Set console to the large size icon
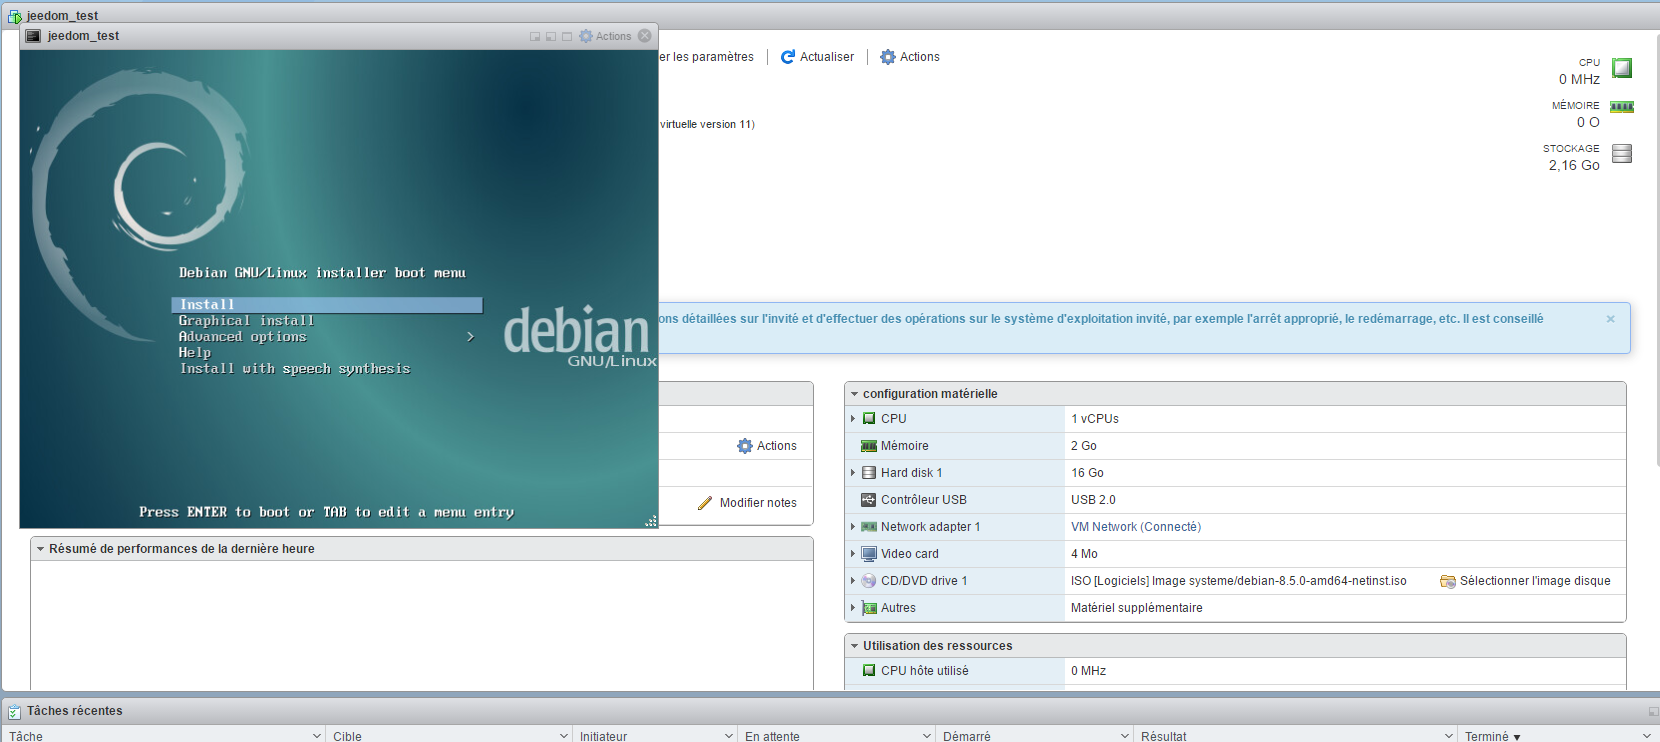The width and height of the screenshot is (1660, 742). point(567,36)
